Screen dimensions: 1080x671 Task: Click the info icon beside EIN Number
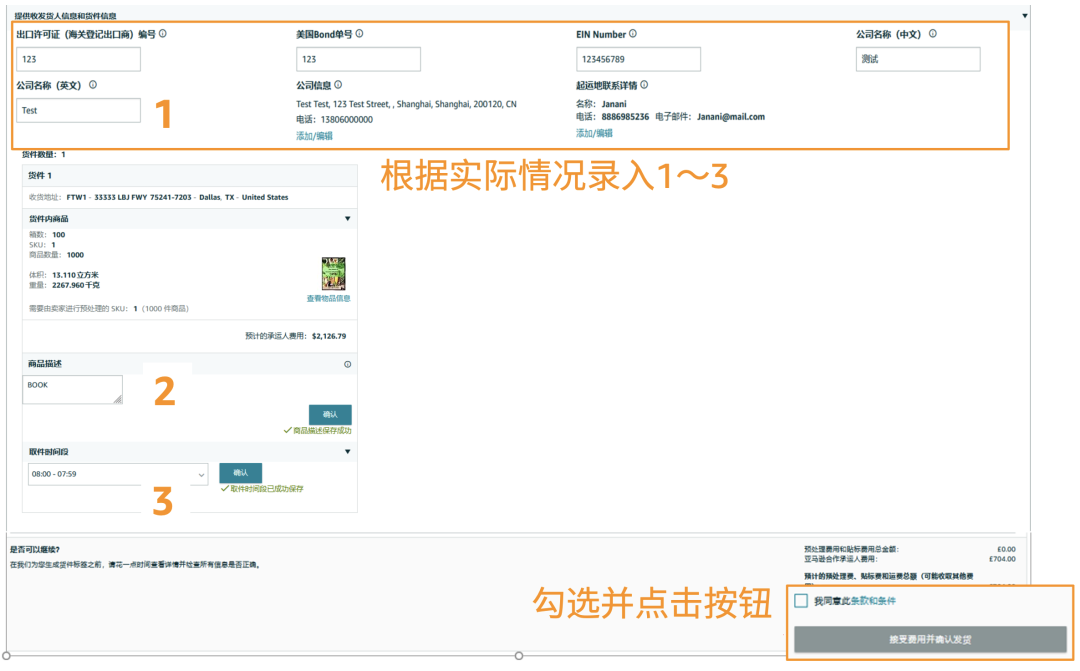coord(632,33)
